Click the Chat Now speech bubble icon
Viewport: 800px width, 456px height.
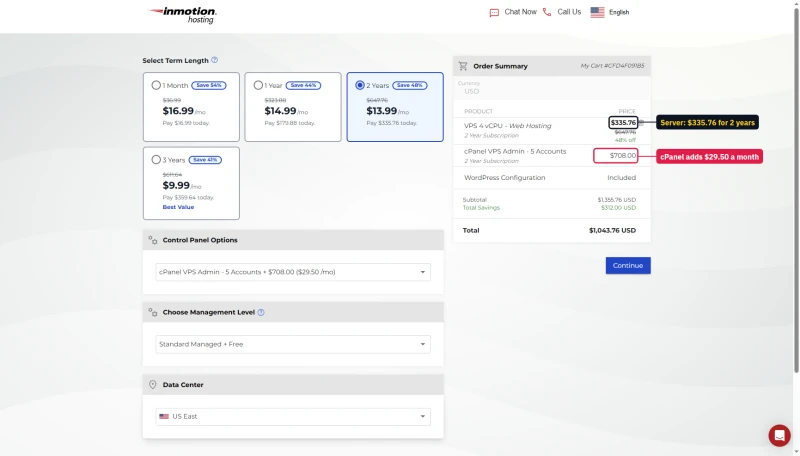[494, 12]
